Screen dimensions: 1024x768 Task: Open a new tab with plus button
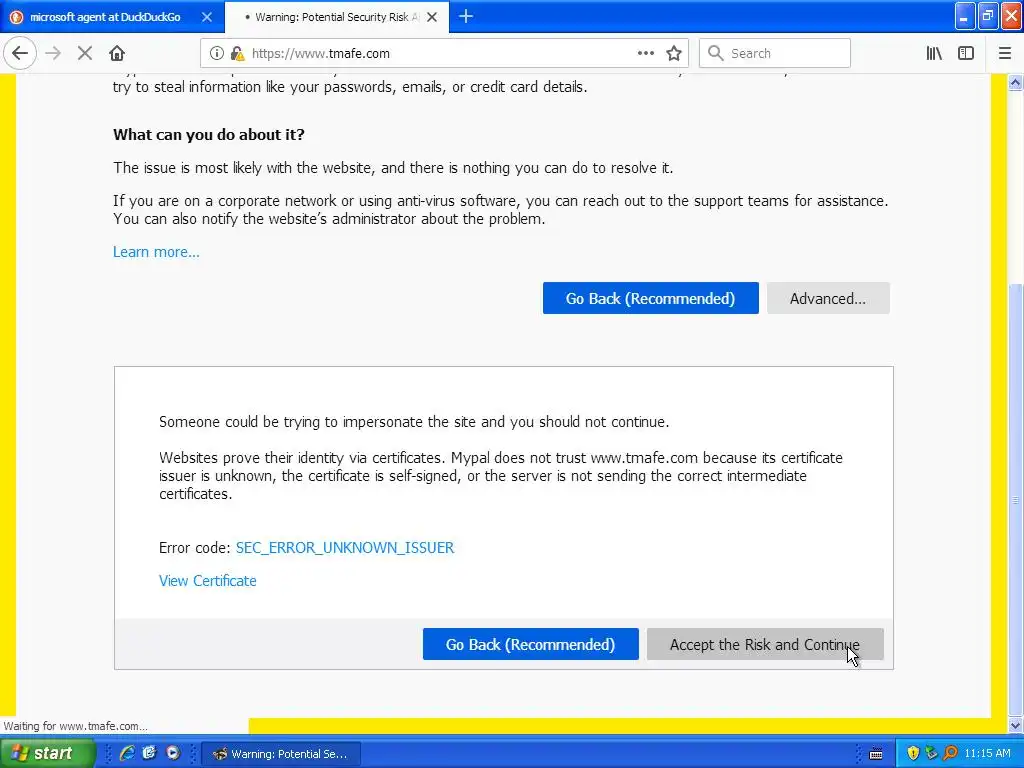[x=466, y=17]
